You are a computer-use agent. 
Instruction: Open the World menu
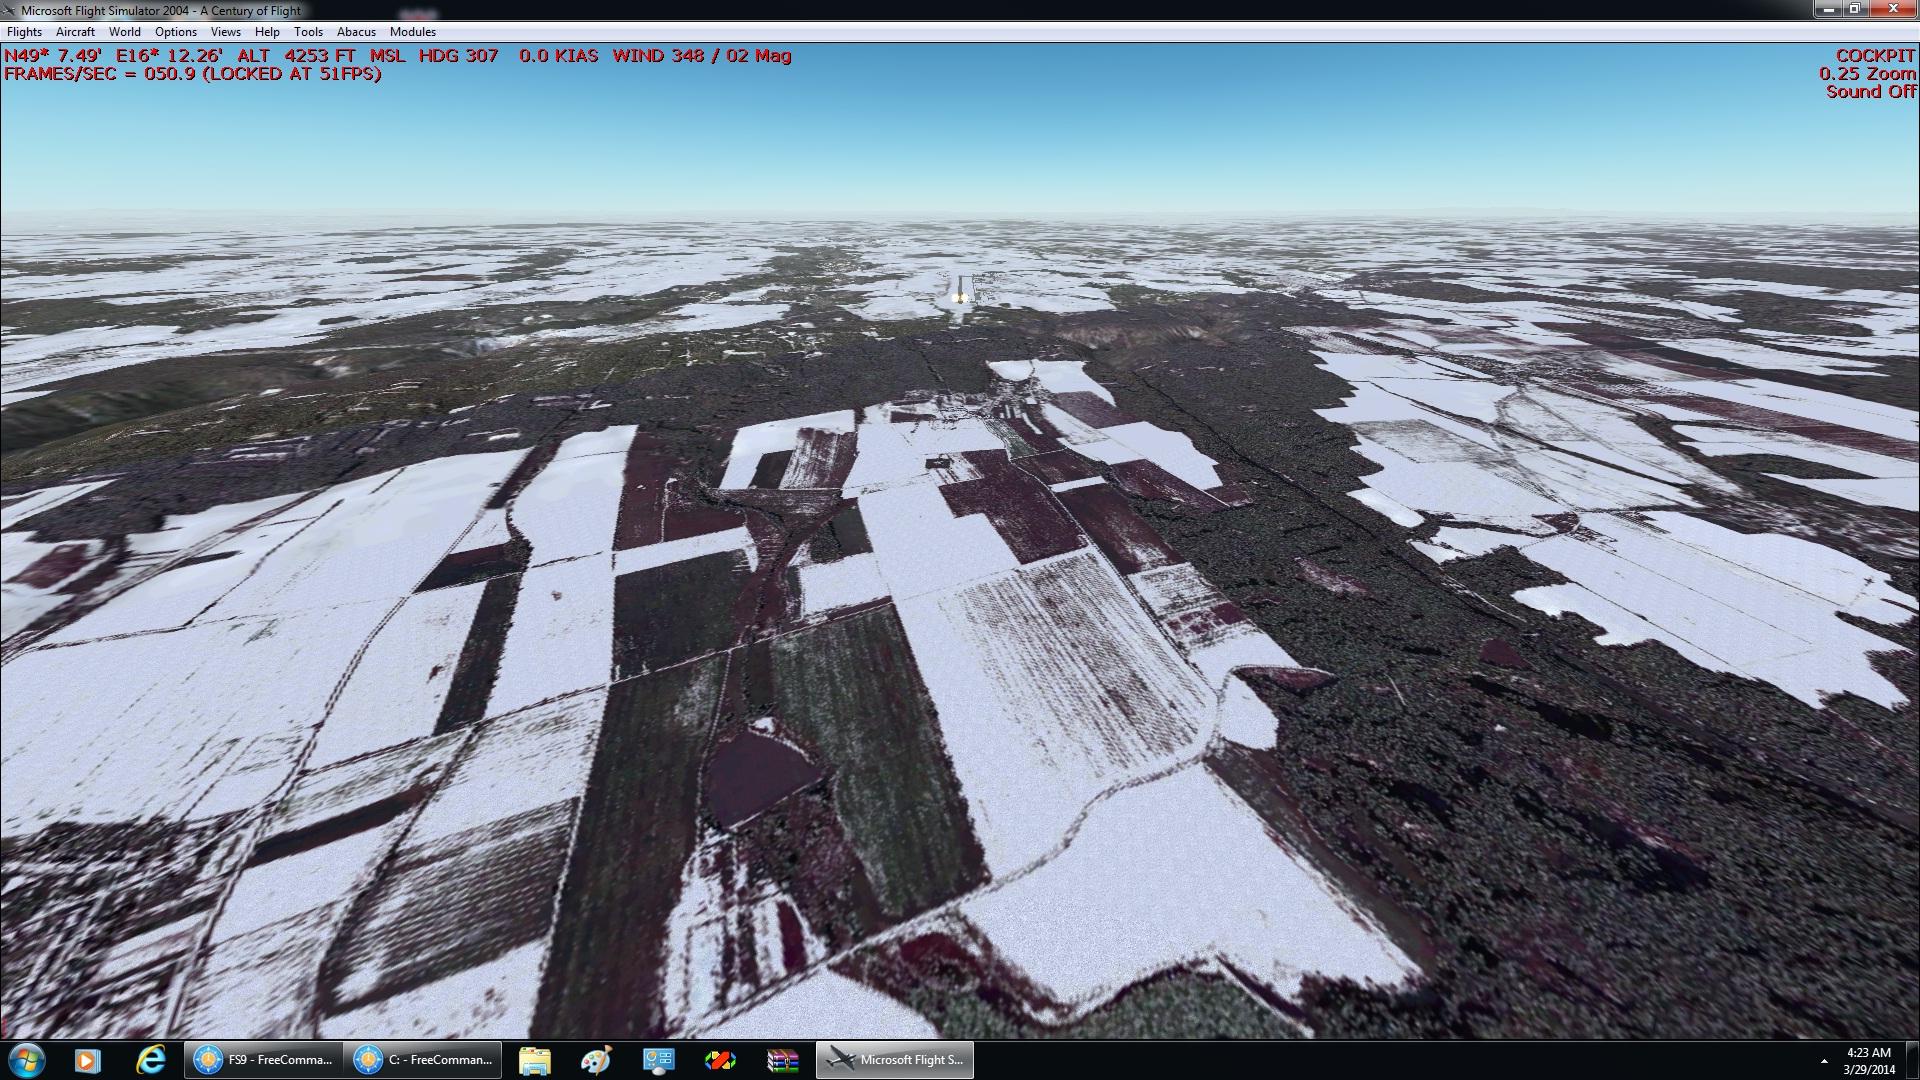point(125,32)
